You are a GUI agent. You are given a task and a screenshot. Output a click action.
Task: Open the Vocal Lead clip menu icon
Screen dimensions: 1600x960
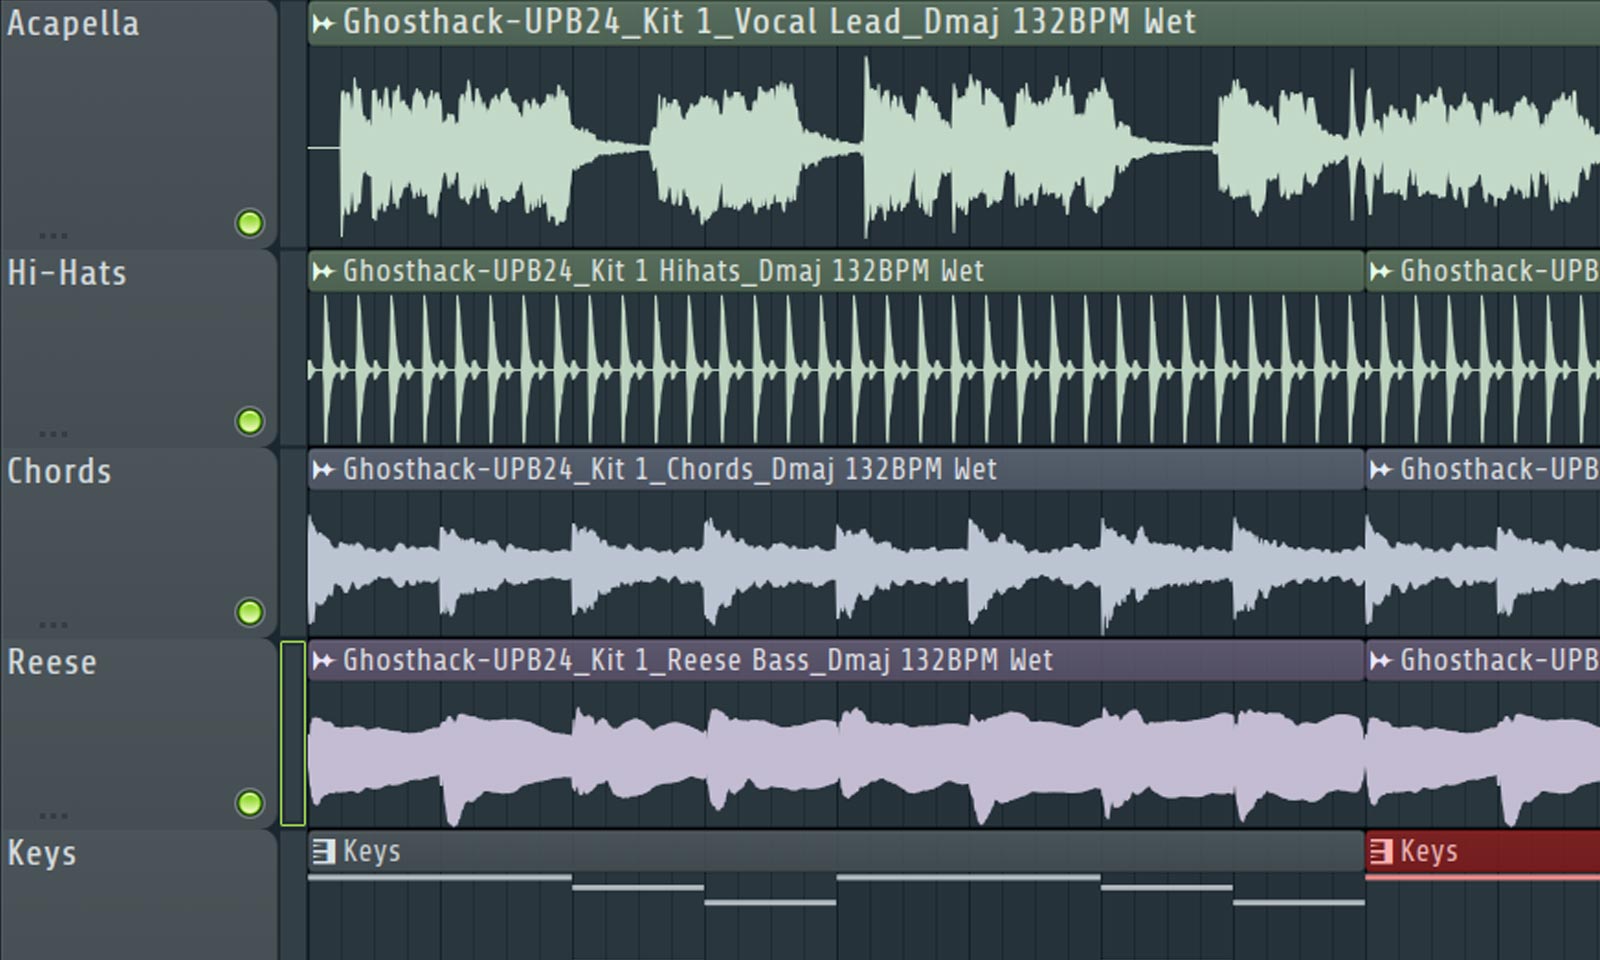click(323, 23)
